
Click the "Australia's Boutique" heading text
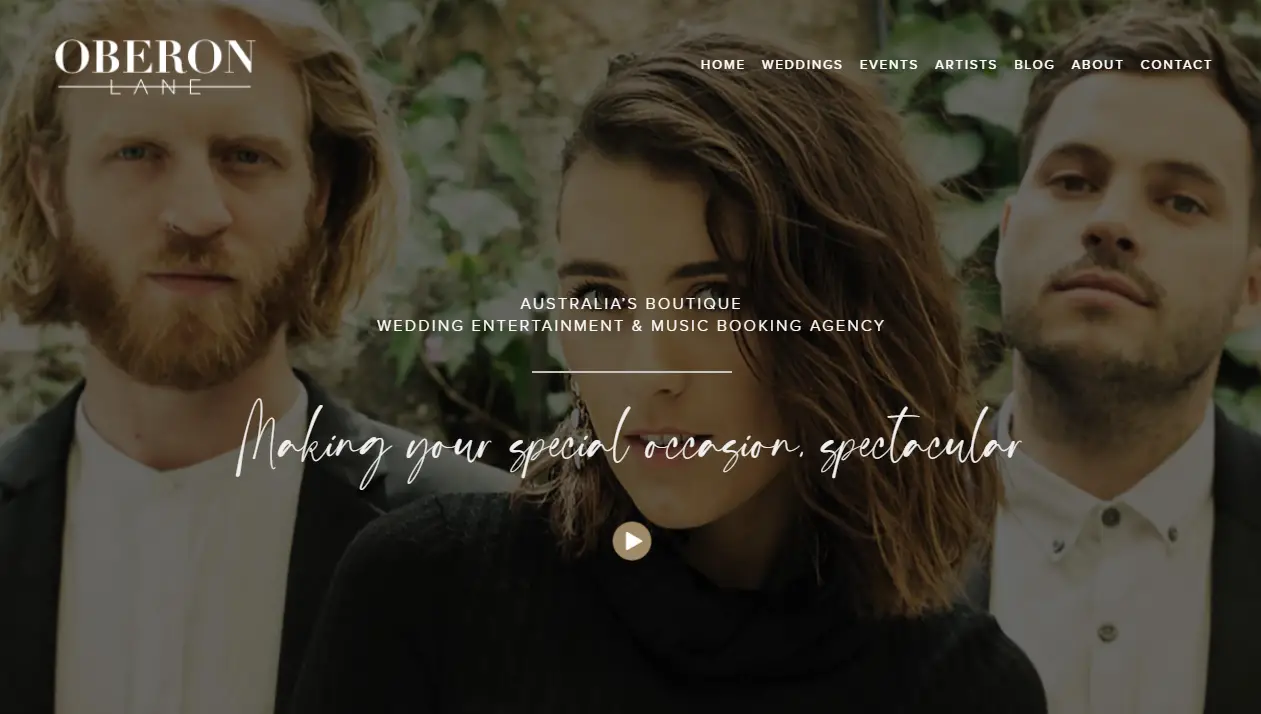pyautogui.click(x=631, y=303)
